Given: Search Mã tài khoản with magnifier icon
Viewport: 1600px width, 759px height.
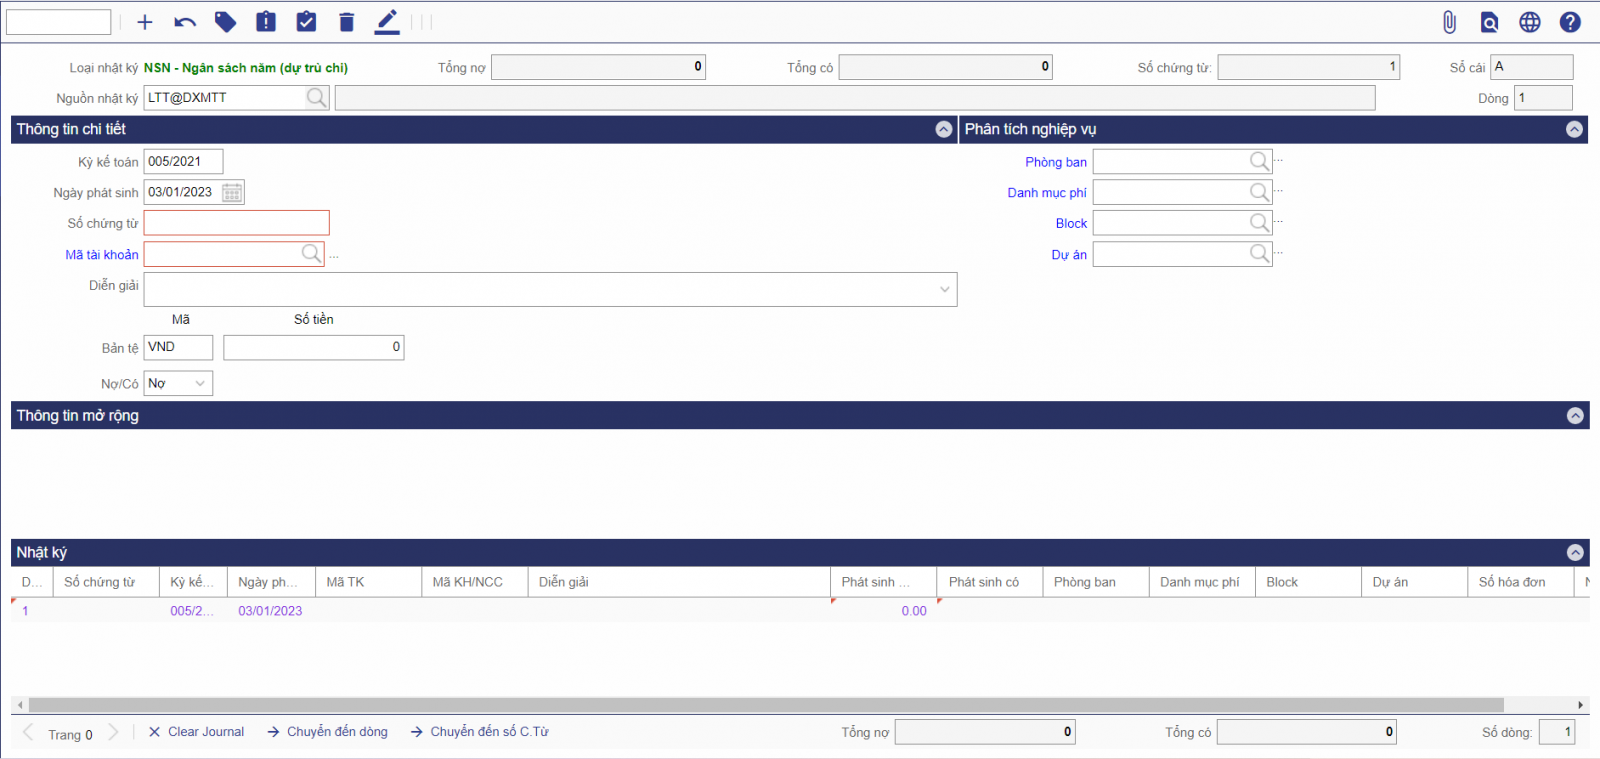Looking at the screenshot, I should 312,254.
